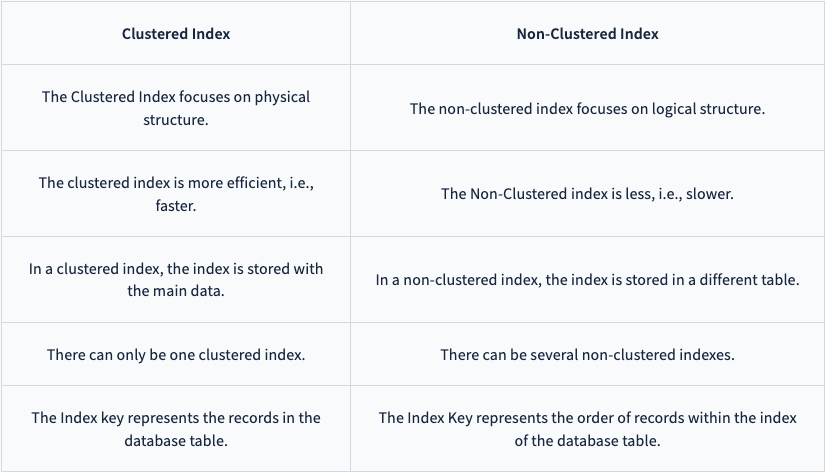Click the word 'structure.' under Clustered Index
The height and width of the screenshot is (472, 825).
(x=176, y=119)
